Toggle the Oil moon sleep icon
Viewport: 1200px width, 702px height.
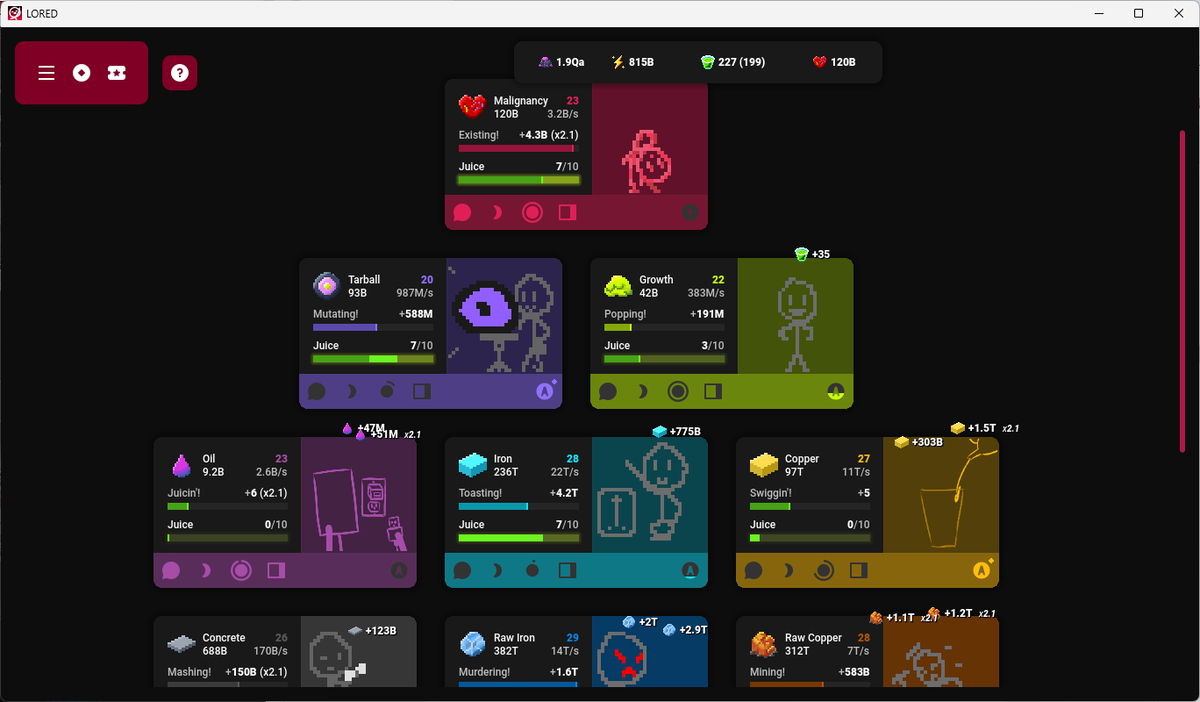point(206,570)
